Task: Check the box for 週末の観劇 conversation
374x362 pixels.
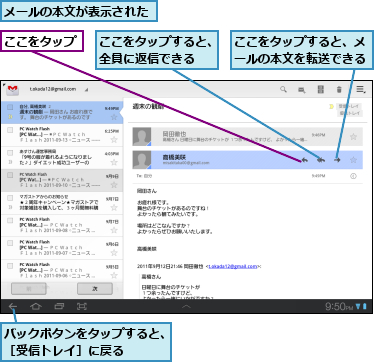Action: pos(10,107)
